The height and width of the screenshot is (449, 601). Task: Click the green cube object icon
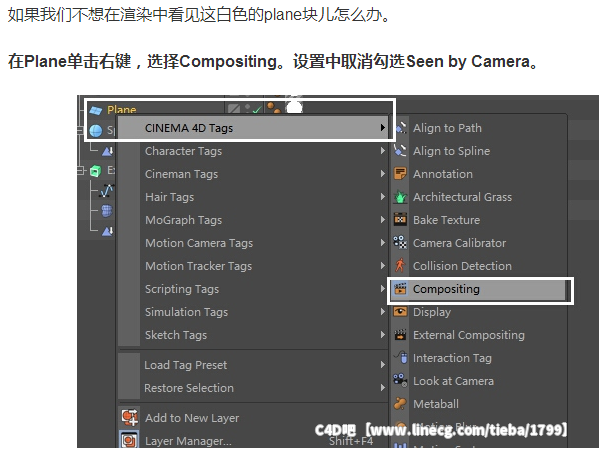pyautogui.click(x=95, y=171)
